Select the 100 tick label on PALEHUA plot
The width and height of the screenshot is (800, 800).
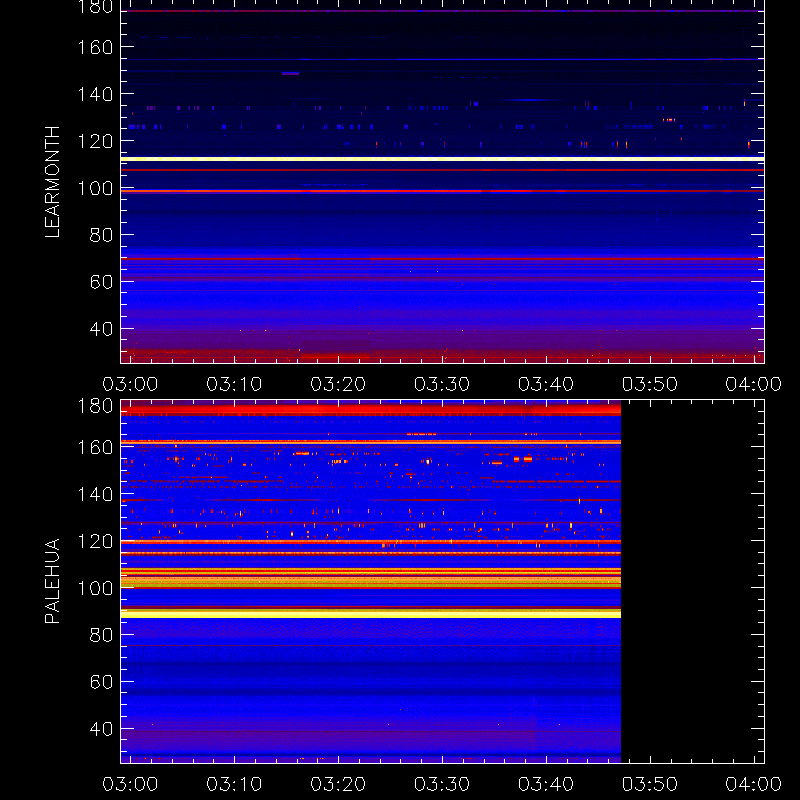tap(95, 589)
